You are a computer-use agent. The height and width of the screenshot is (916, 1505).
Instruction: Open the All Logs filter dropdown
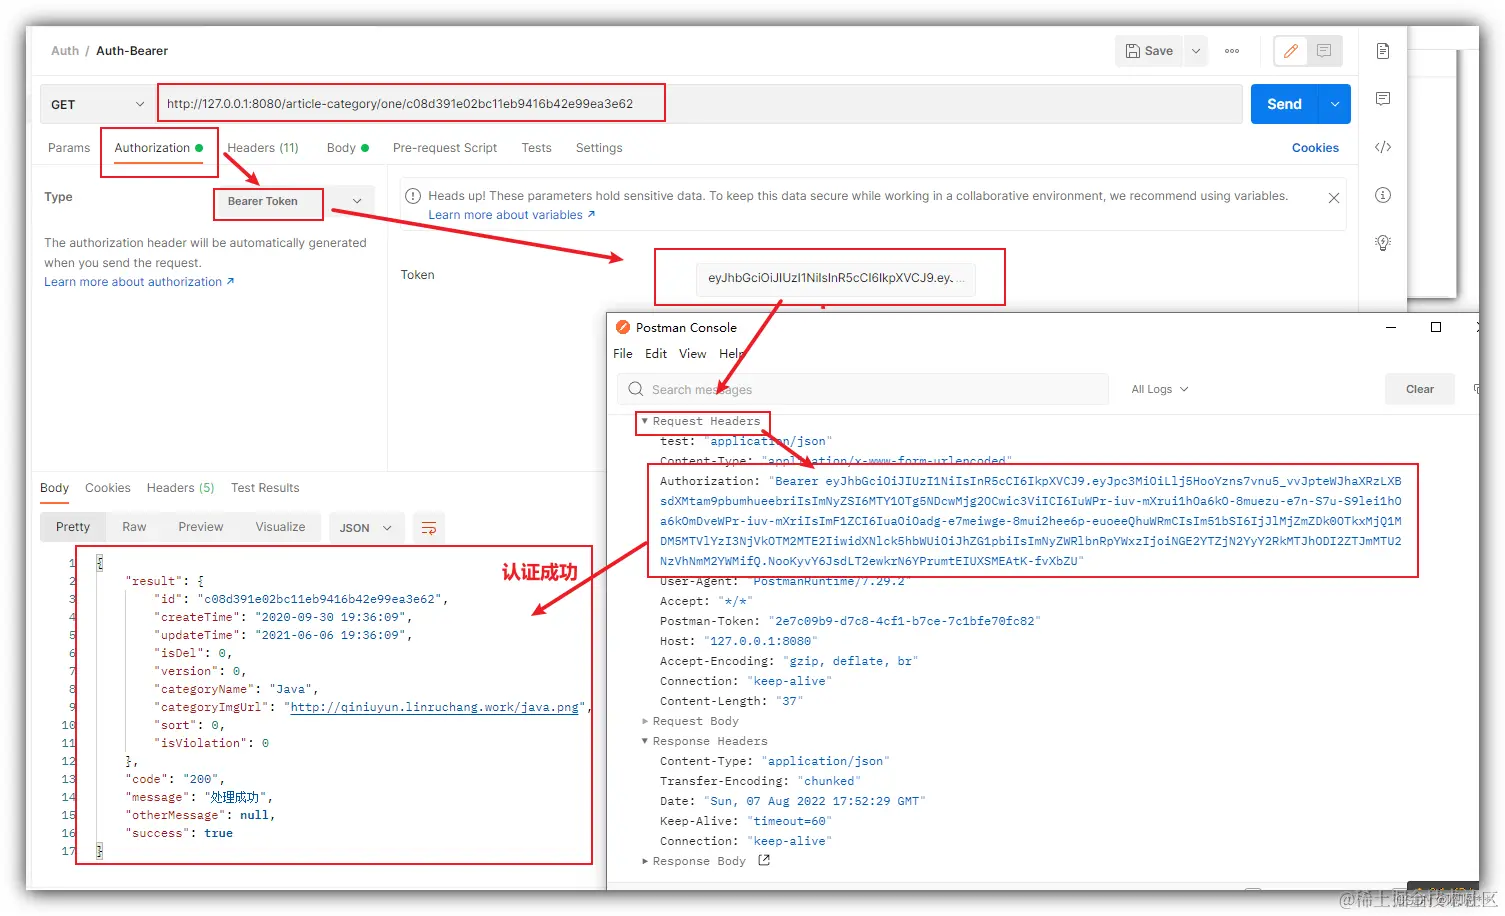click(1160, 389)
